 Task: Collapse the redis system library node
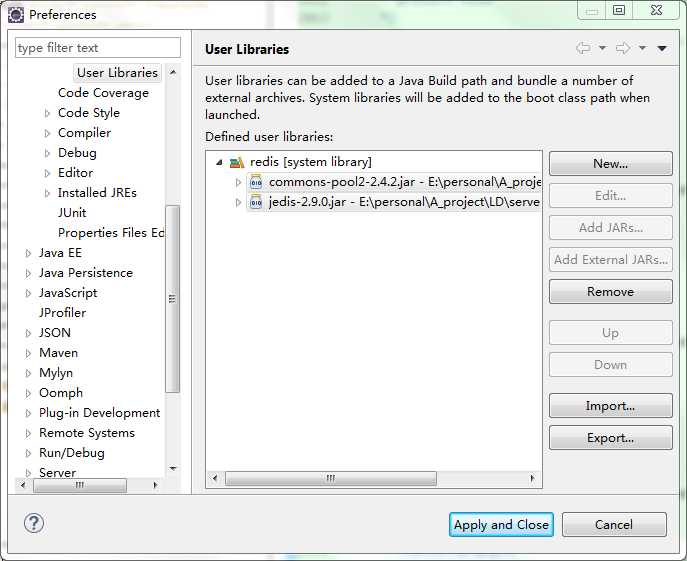point(220,163)
